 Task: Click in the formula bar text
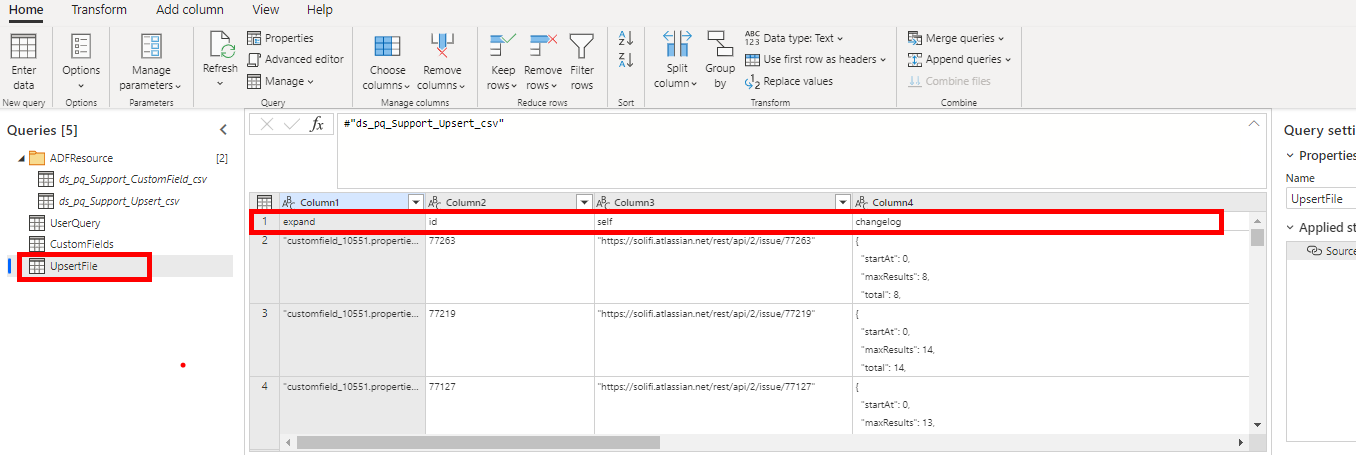pyautogui.click(x=423, y=123)
